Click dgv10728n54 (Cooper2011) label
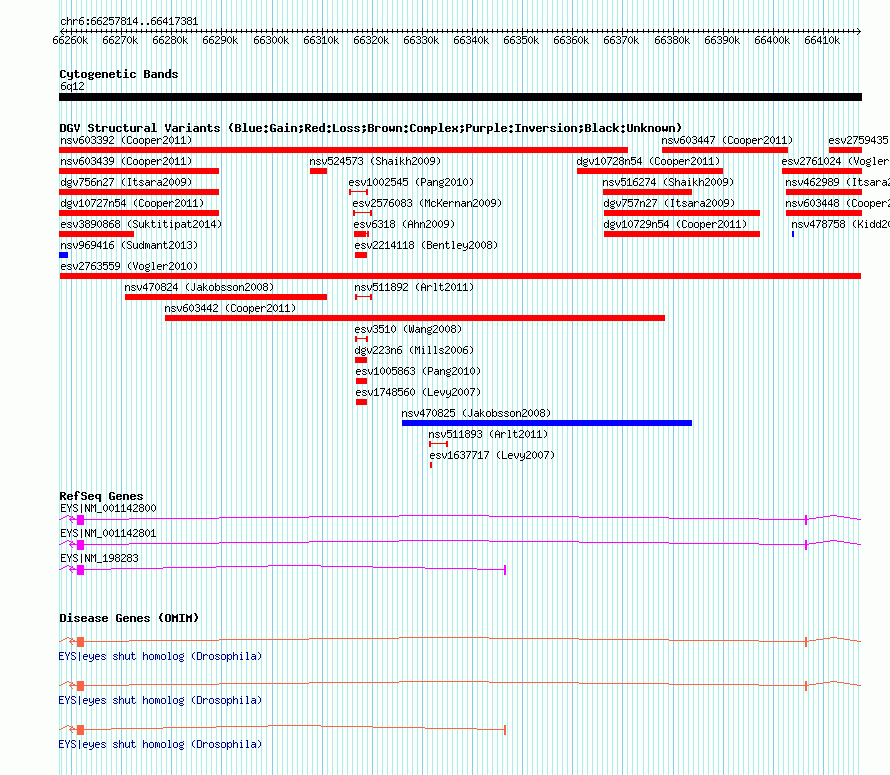This screenshot has width=890, height=775. 648,161
